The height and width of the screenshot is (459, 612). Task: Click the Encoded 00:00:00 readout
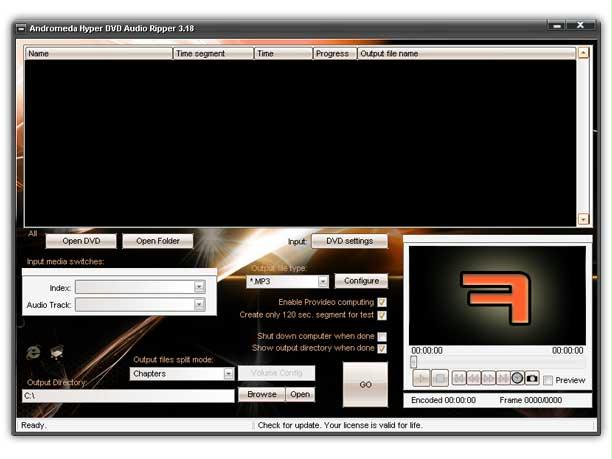[443, 400]
